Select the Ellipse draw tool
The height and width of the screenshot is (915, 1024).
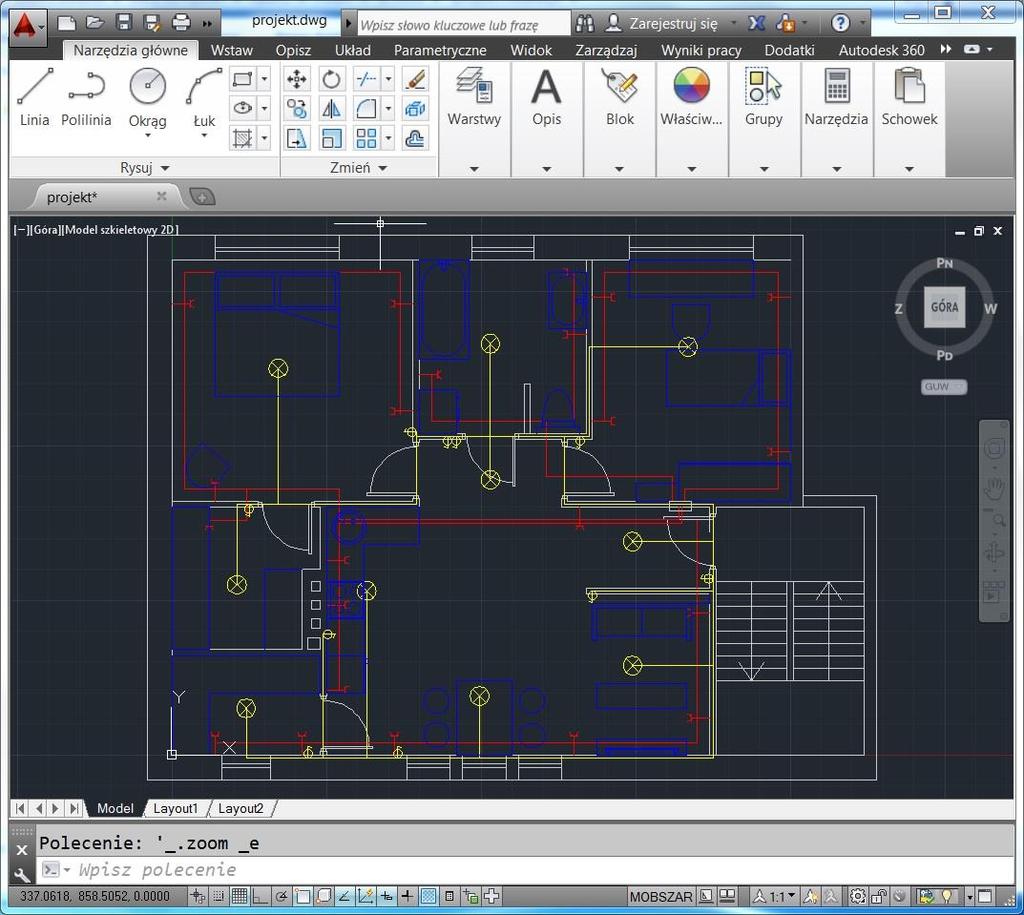[242, 108]
